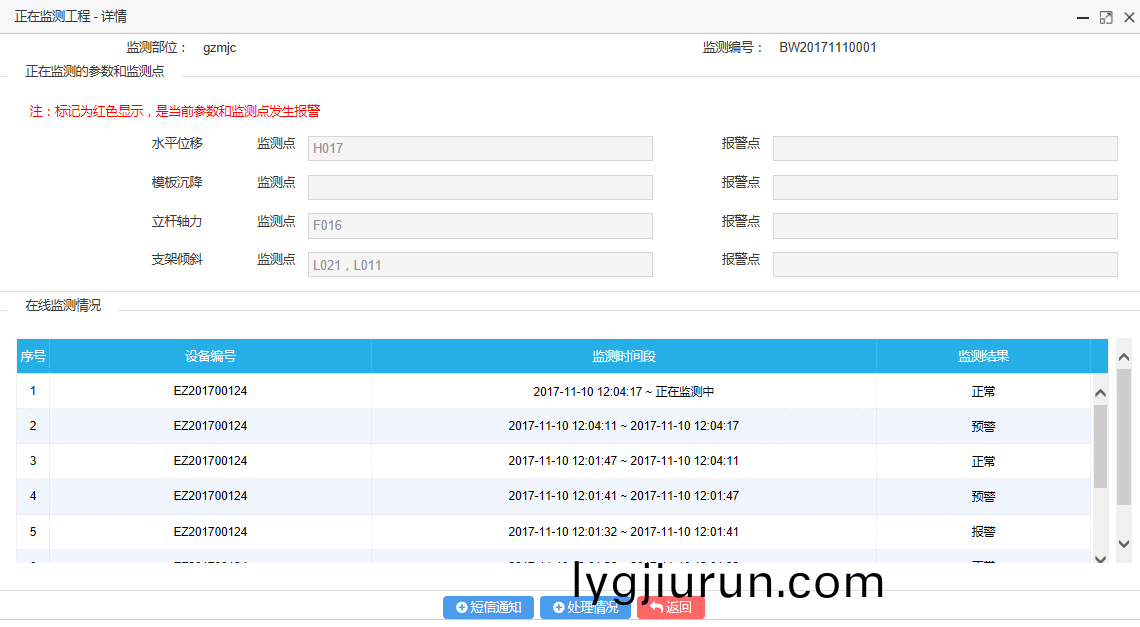Click the inner table scrollbar thumb
1140x627 pixels.
click(x=1100, y=445)
